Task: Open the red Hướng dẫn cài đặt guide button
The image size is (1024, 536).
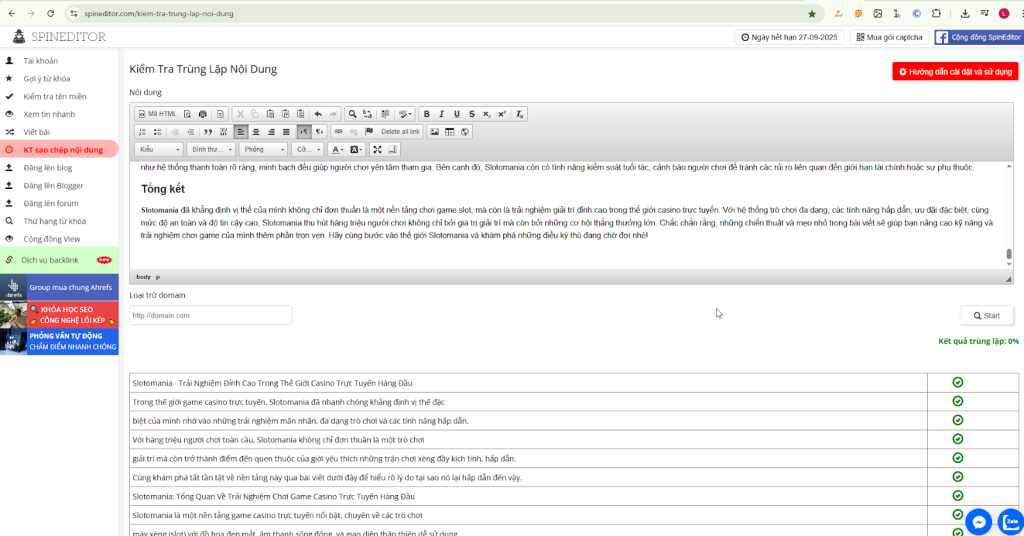Action: tap(955, 72)
